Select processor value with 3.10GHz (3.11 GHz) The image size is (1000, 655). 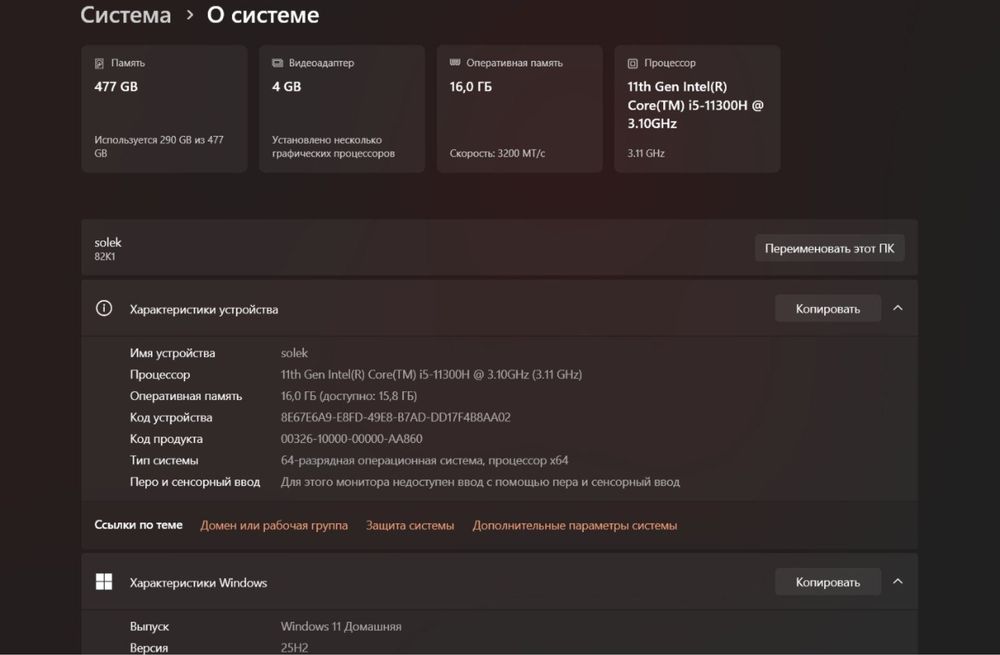(431, 374)
